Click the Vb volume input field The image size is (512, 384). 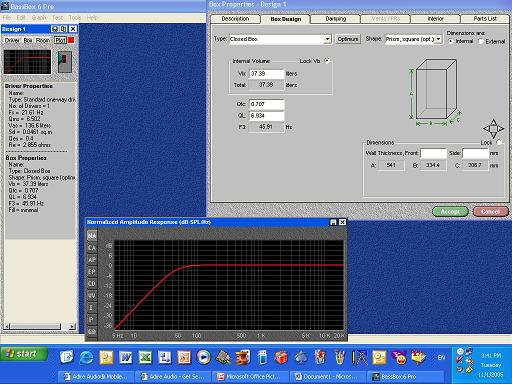267,74
